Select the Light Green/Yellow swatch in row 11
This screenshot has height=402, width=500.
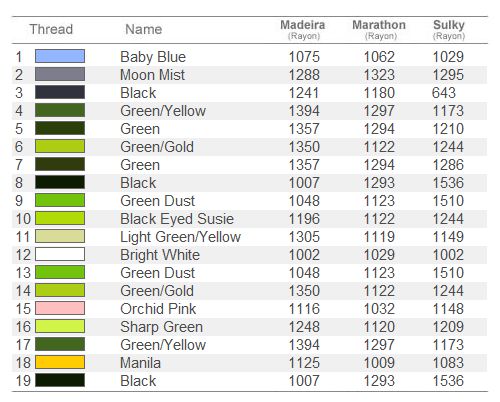click(x=60, y=236)
